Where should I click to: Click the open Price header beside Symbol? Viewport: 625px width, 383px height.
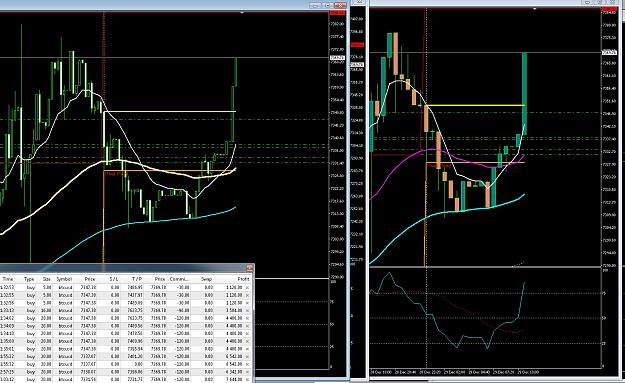[x=90, y=279]
